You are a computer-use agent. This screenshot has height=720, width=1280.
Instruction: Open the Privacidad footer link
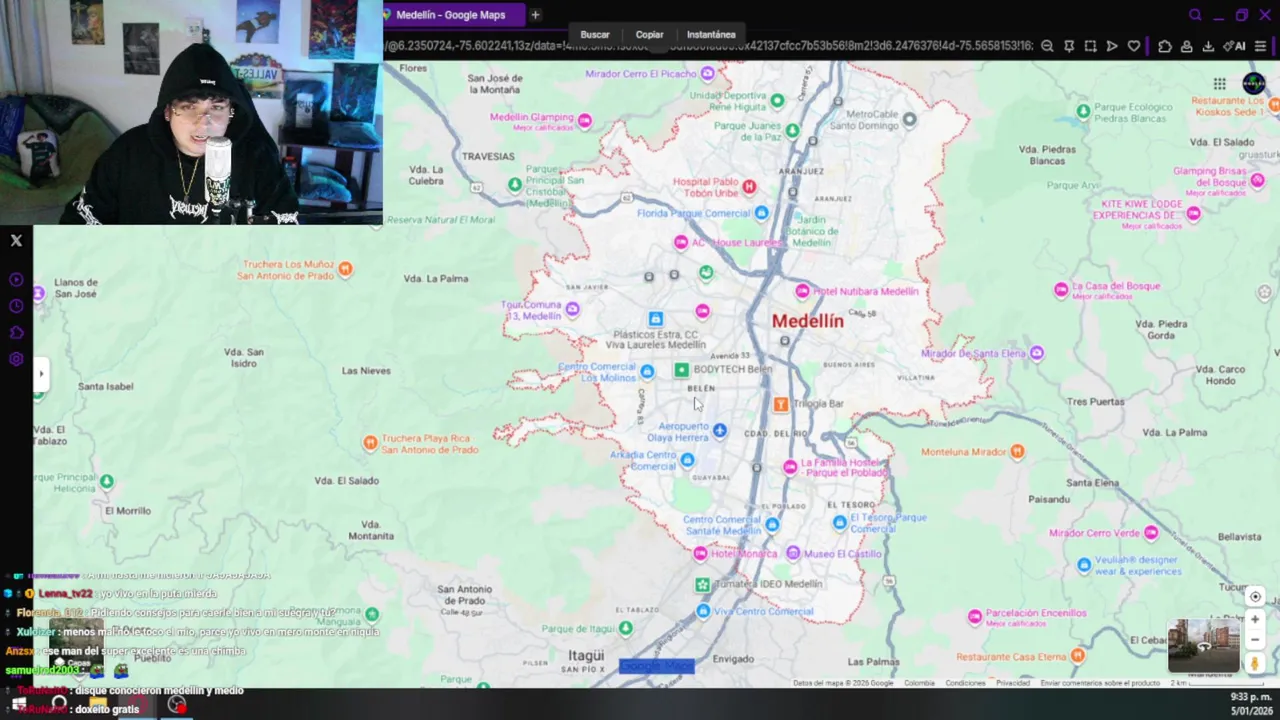tap(1013, 683)
